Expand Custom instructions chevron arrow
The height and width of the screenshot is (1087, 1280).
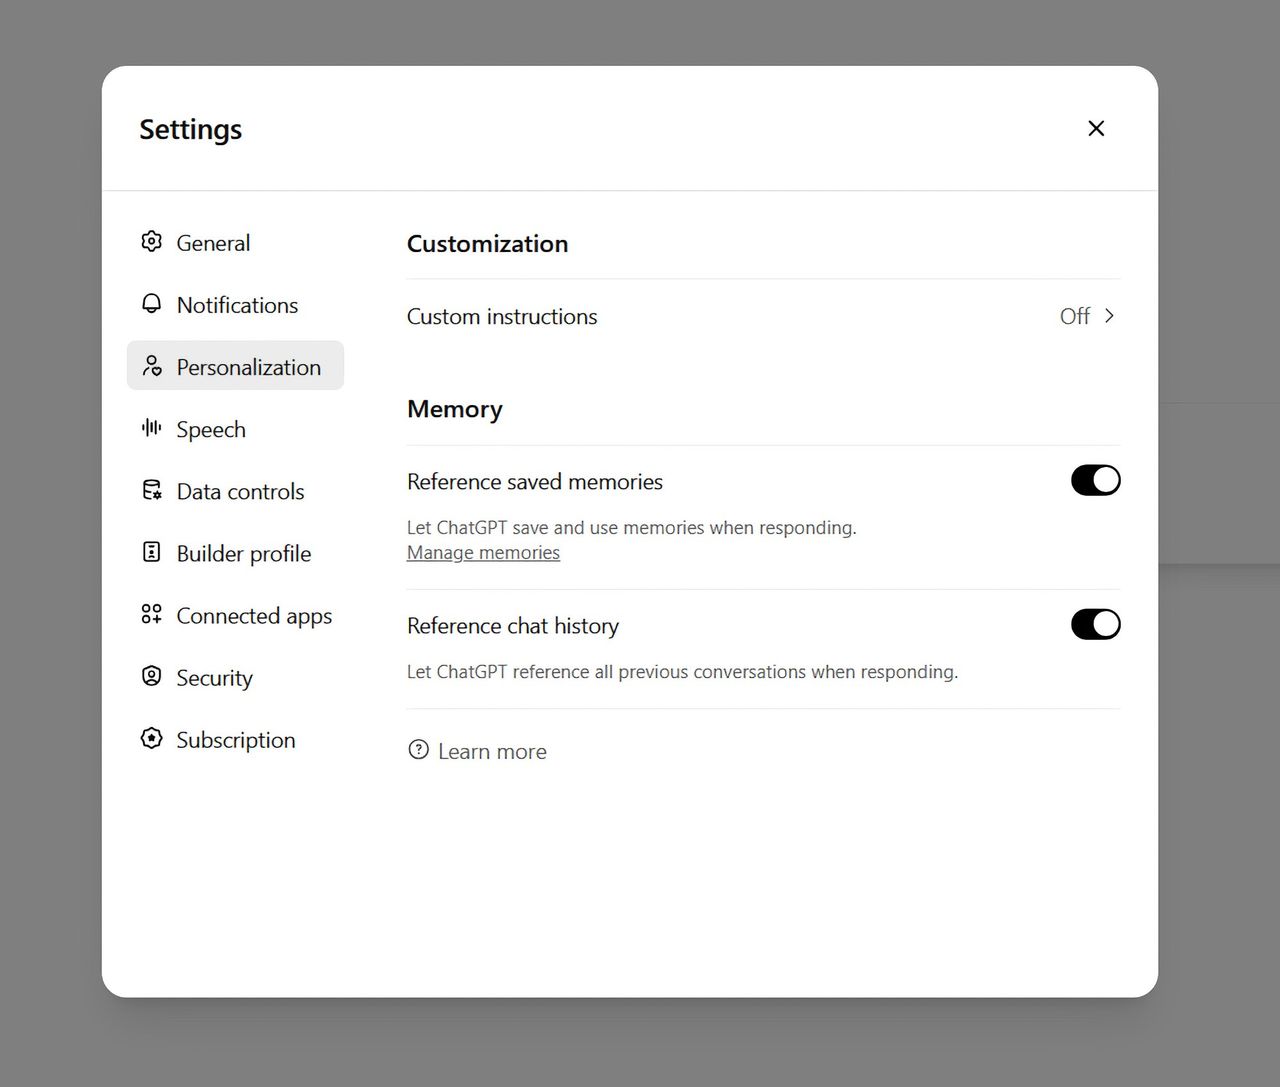(x=1109, y=316)
